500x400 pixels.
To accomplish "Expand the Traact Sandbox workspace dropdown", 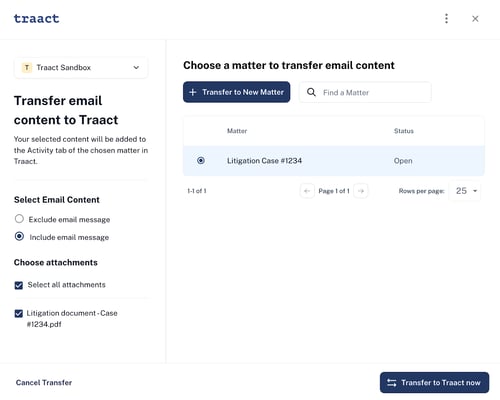I will [81, 68].
